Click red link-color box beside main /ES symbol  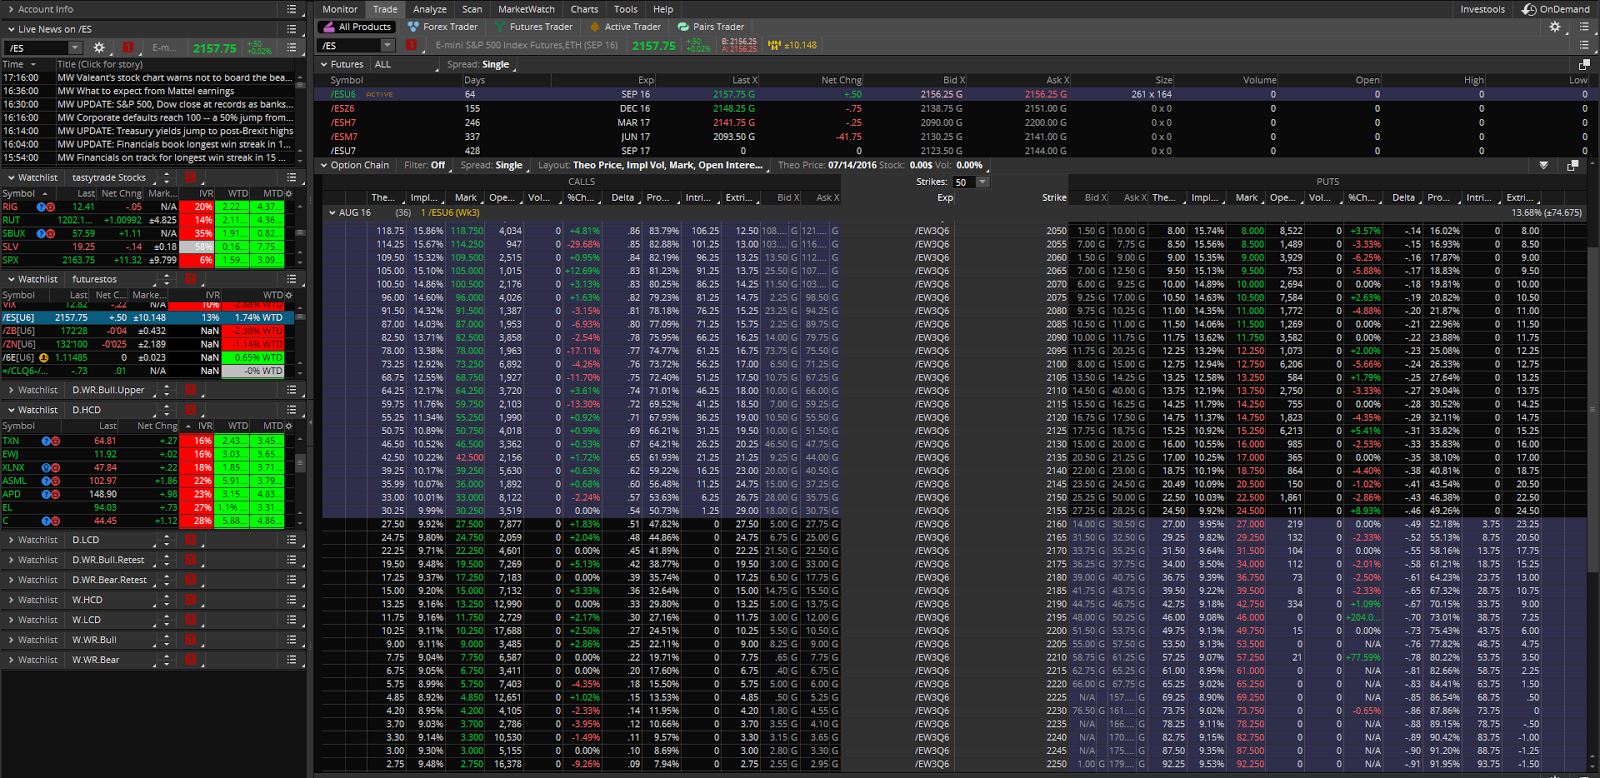tap(412, 45)
